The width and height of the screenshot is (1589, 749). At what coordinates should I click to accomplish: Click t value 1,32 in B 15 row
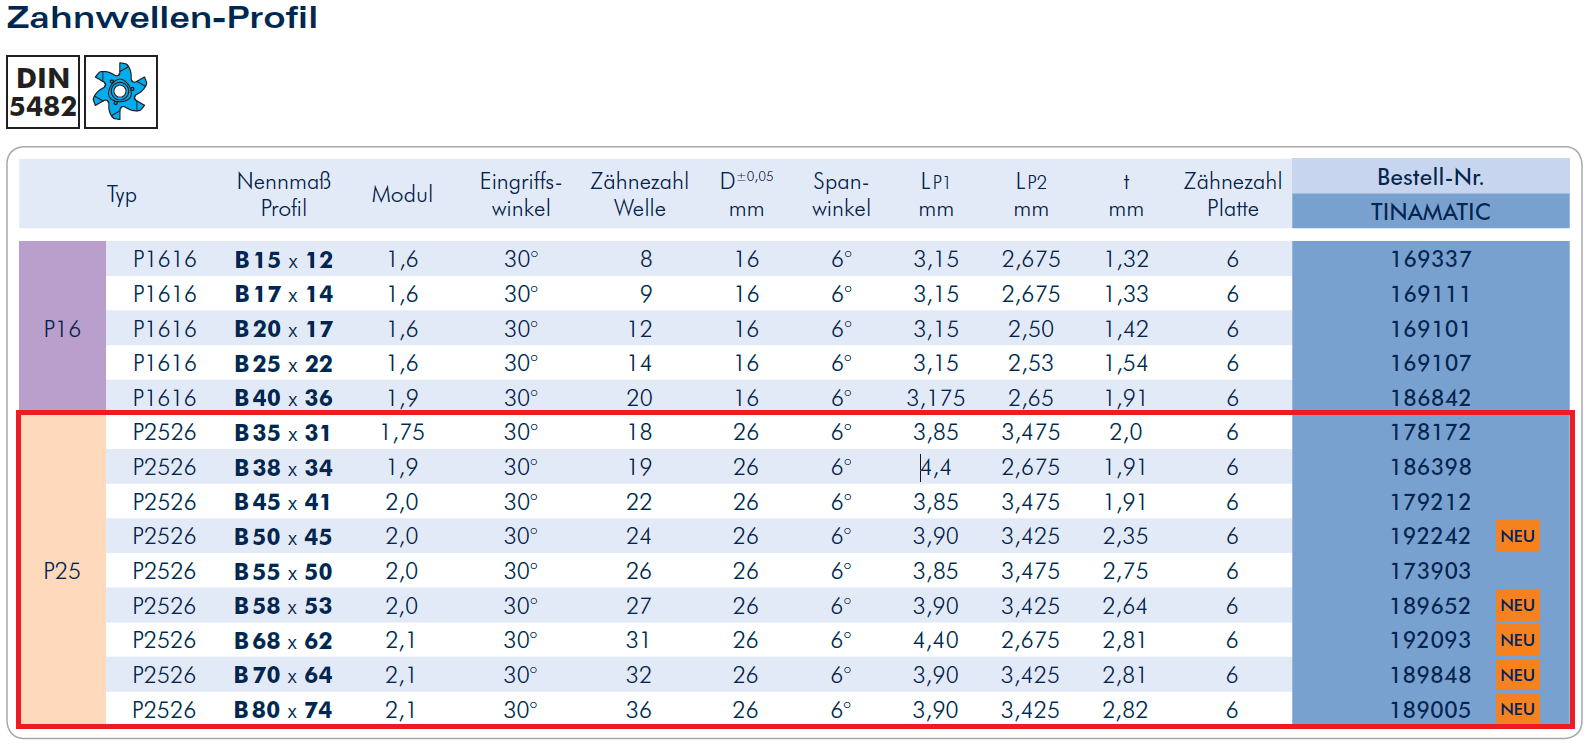1126,259
